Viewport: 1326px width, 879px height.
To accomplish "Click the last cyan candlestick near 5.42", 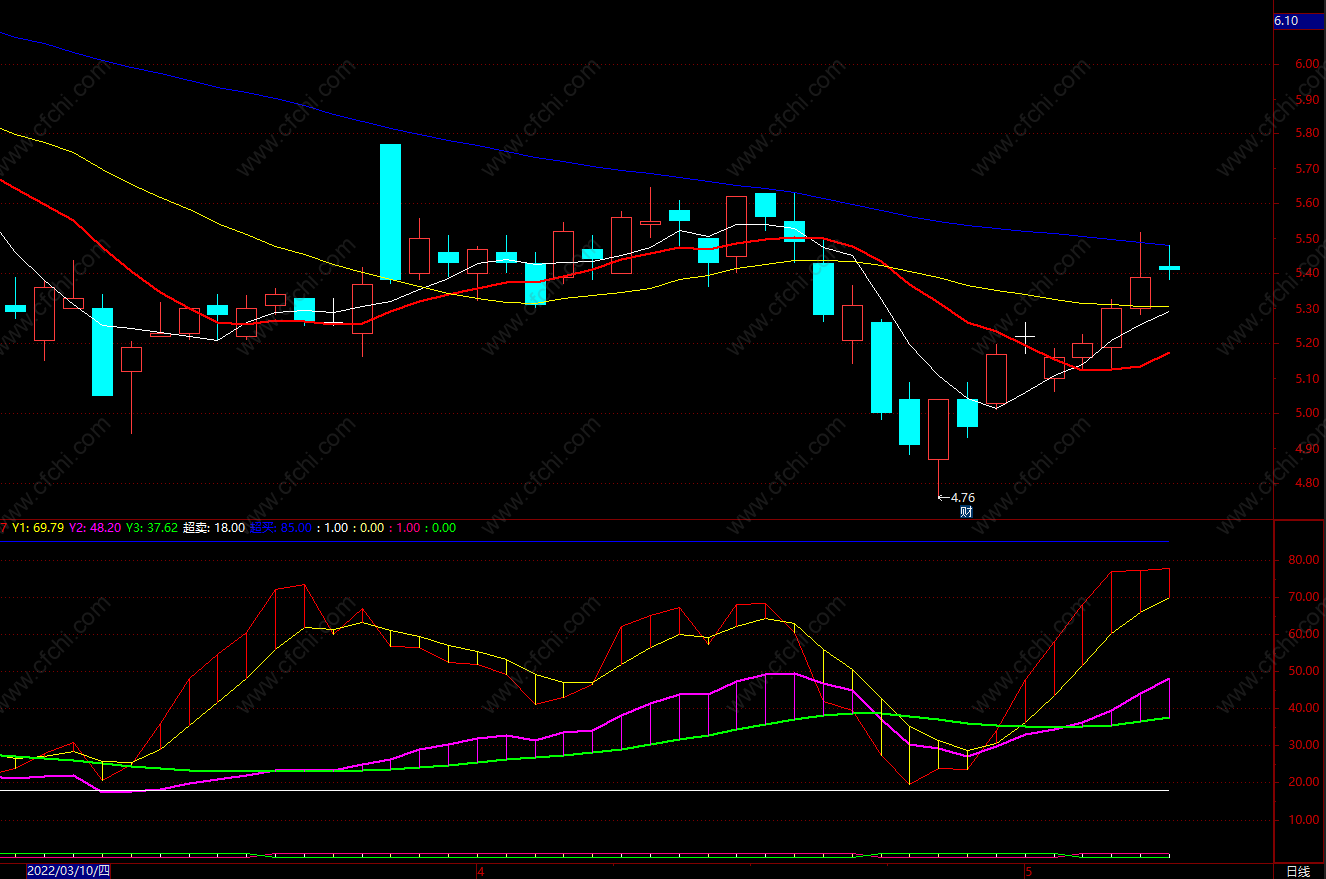I will point(1169,266).
